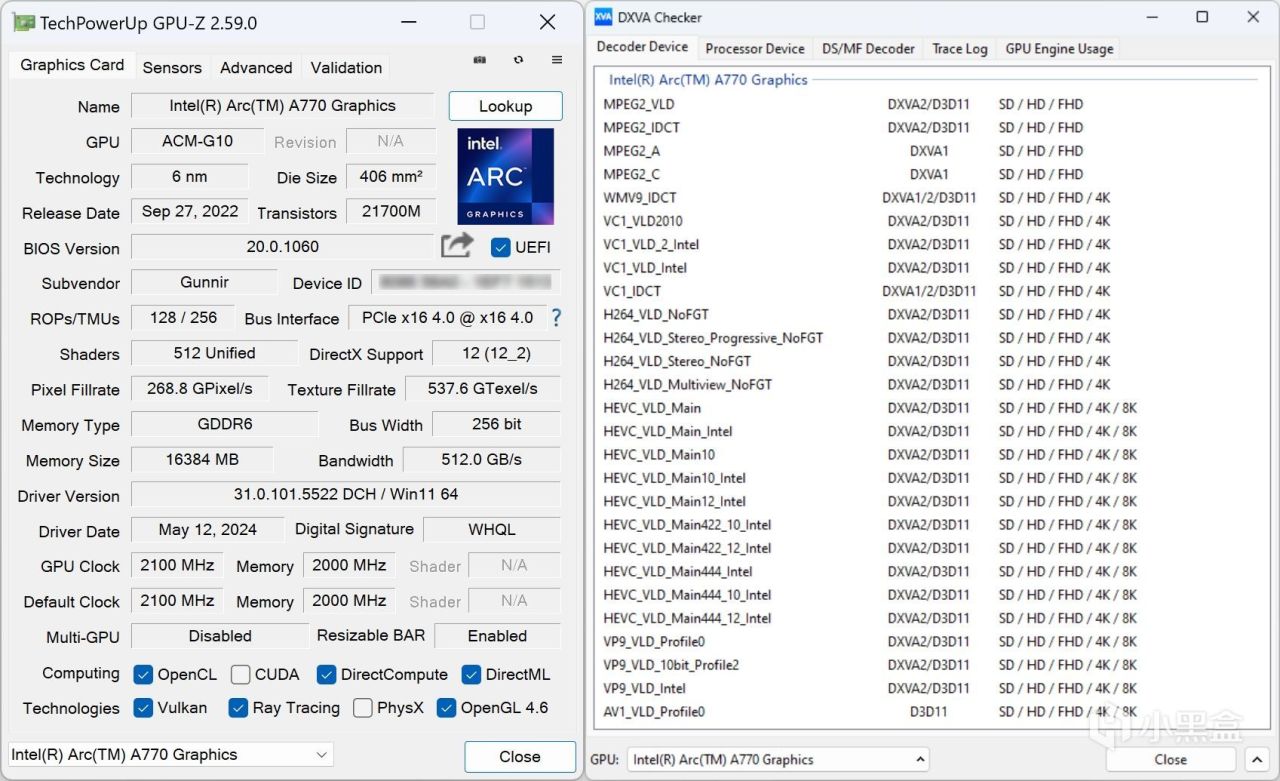Click the Multi-GPU value "Disabled"
The width and height of the screenshot is (1280, 781).
220,636
